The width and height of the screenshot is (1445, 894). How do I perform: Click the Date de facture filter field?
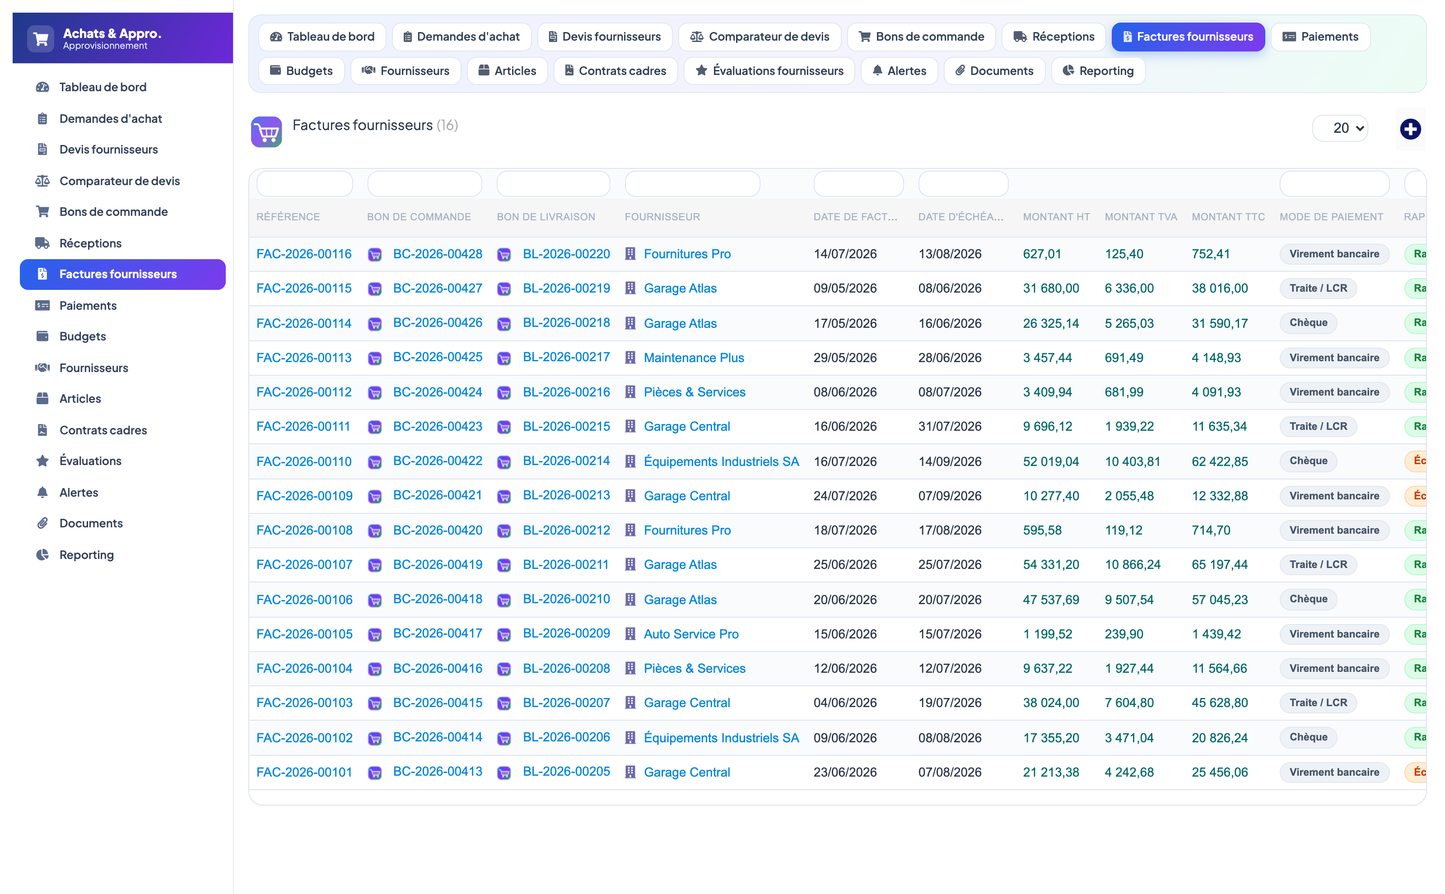click(x=858, y=184)
